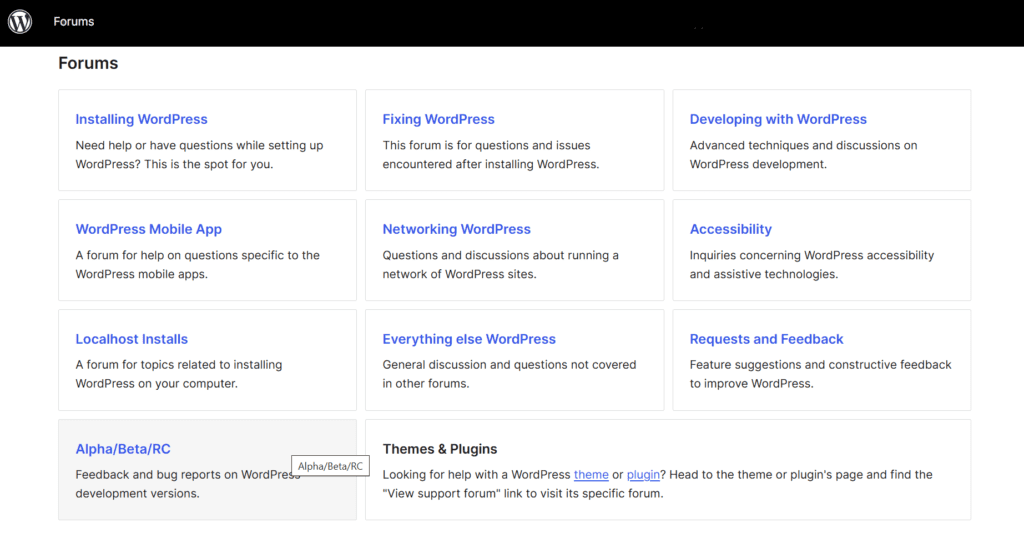Visit the Networking WordPress forum
The width and height of the screenshot is (1024, 533).
pyautogui.click(x=456, y=229)
